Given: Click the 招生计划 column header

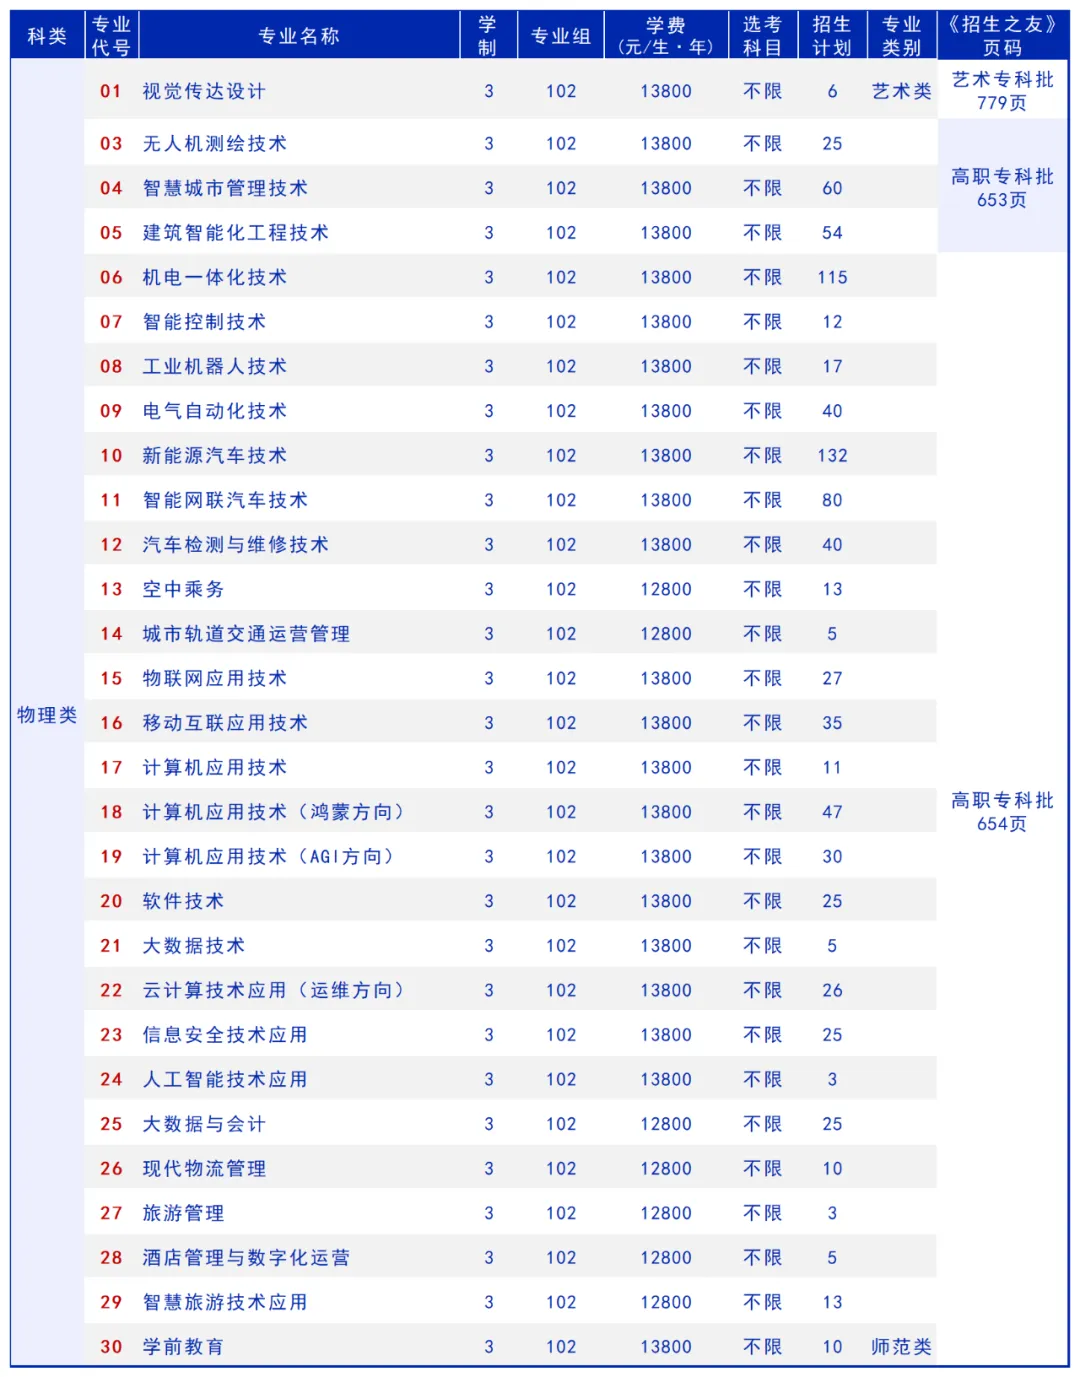Looking at the screenshot, I should pos(832,36).
